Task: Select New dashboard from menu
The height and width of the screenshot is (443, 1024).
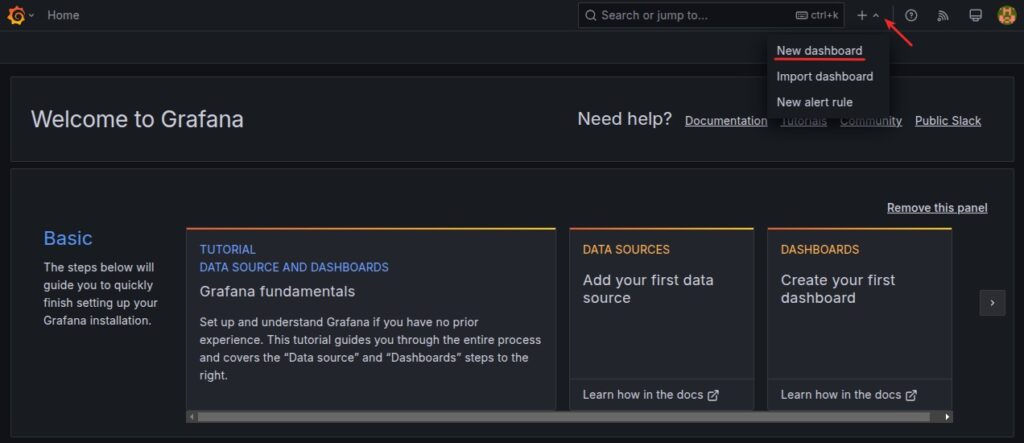Action: [819, 51]
